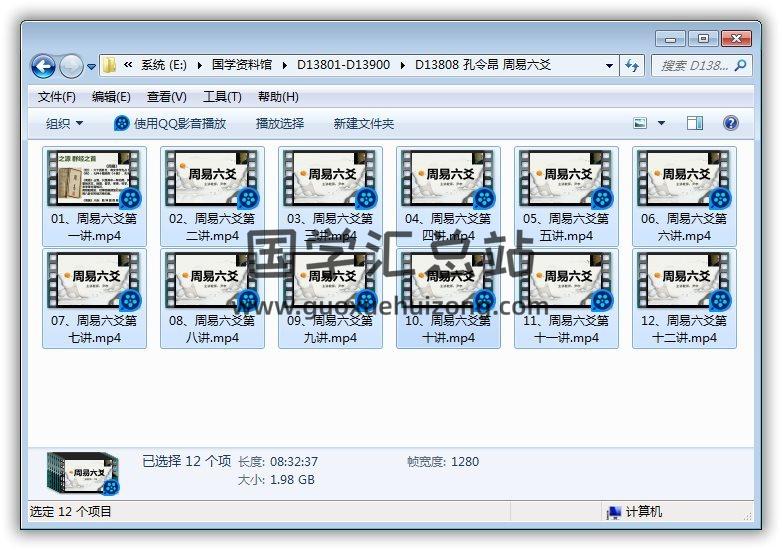This screenshot has height=550, width=782.
Task: Navigate to 系统 (E:) in address bar
Action: (164, 65)
